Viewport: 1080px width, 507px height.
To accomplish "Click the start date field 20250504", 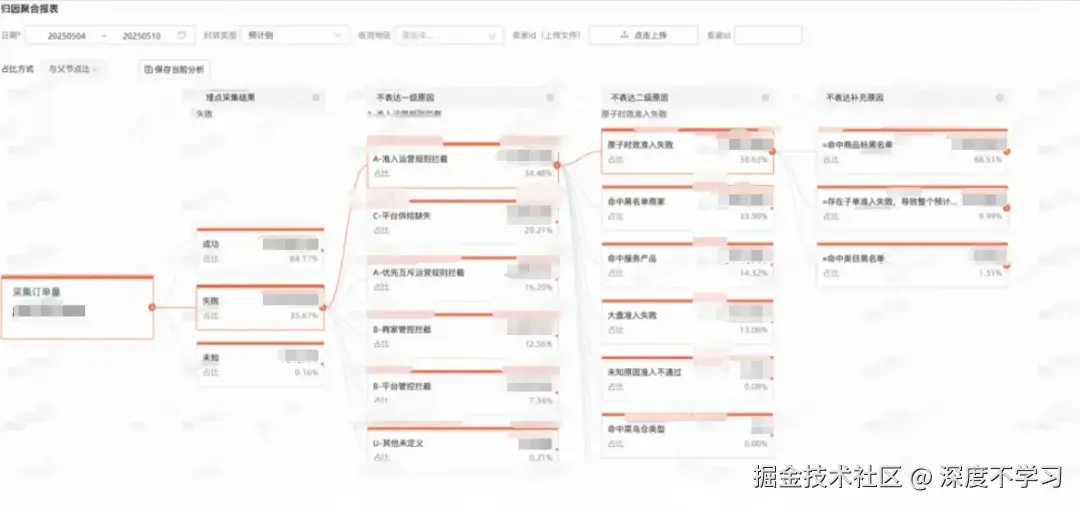I will click(67, 35).
